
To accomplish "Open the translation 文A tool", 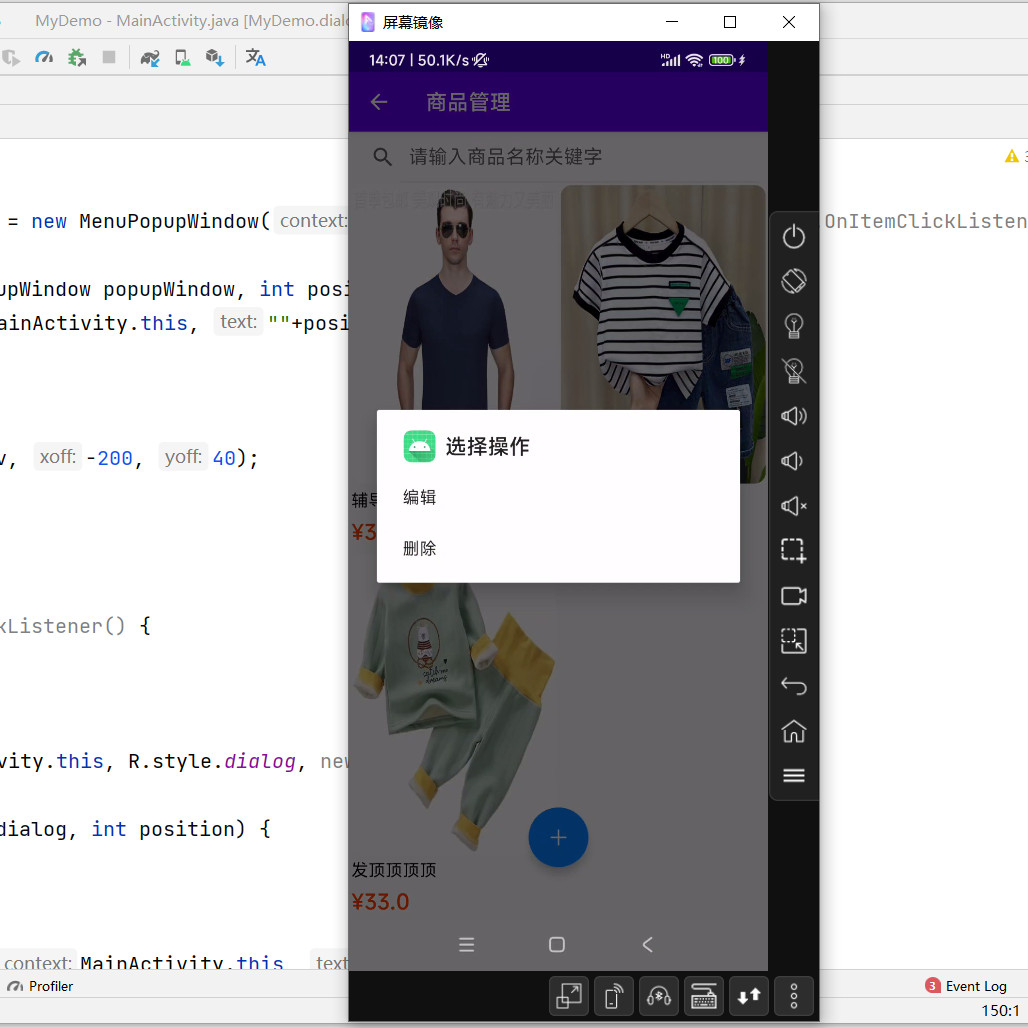I will coord(255,58).
